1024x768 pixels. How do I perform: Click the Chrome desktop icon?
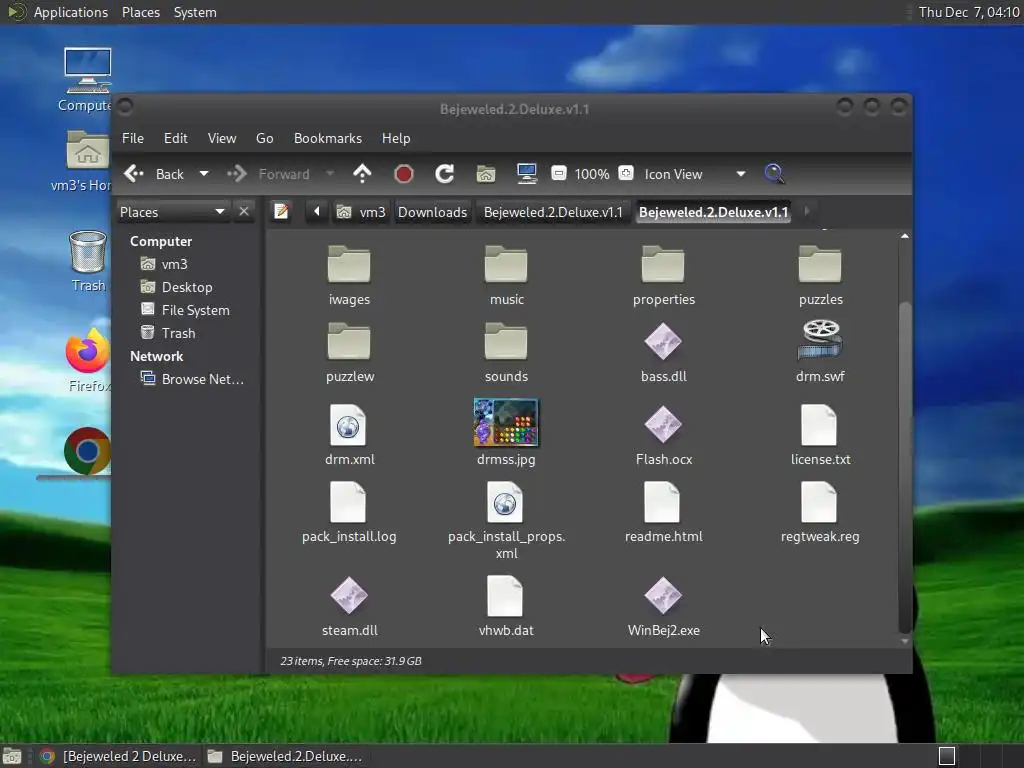[x=88, y=451]
